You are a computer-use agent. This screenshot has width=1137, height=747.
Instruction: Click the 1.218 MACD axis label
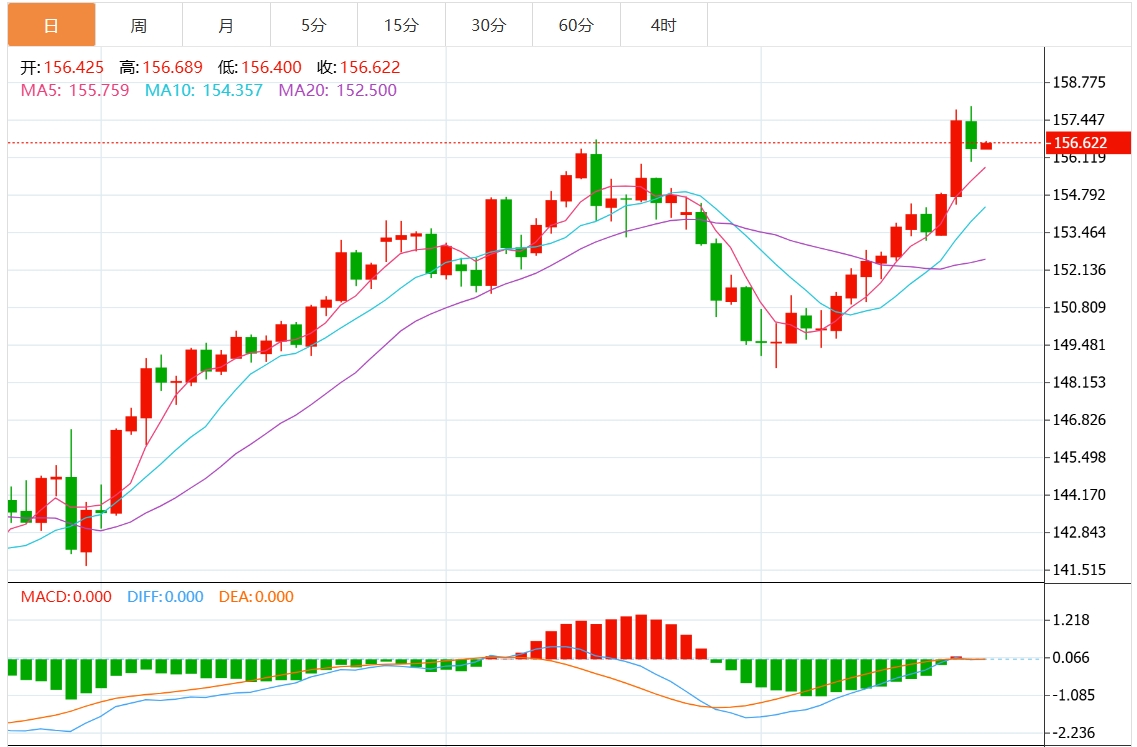click(1071, 620)
